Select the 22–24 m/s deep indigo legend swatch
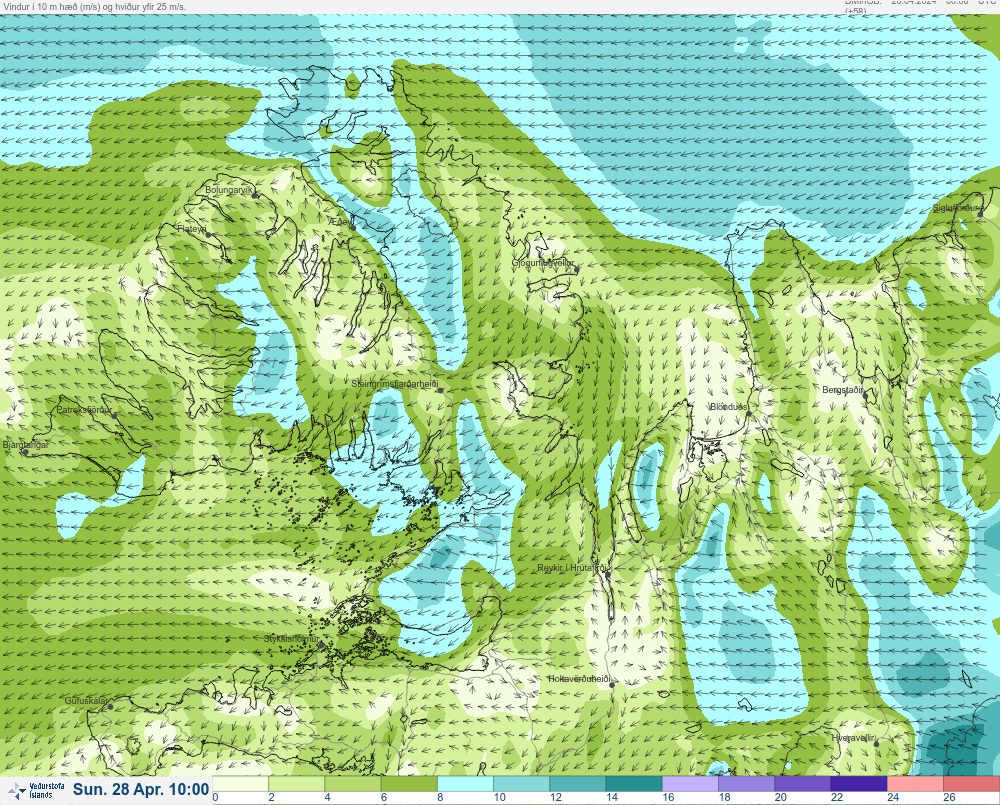The image size is (1000, 805). click(858, 783)
